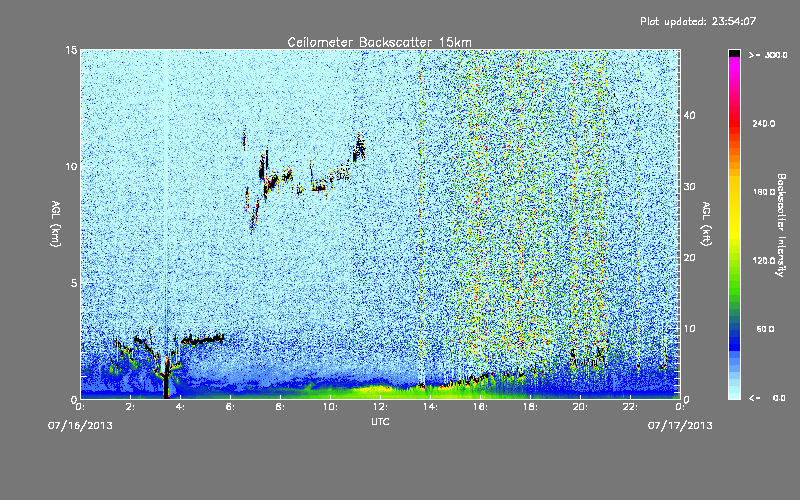Click the 'Ceilometer Backscatter 15km' plot title
Viewport: 800px width, 500px height.
tap(379, 42)
